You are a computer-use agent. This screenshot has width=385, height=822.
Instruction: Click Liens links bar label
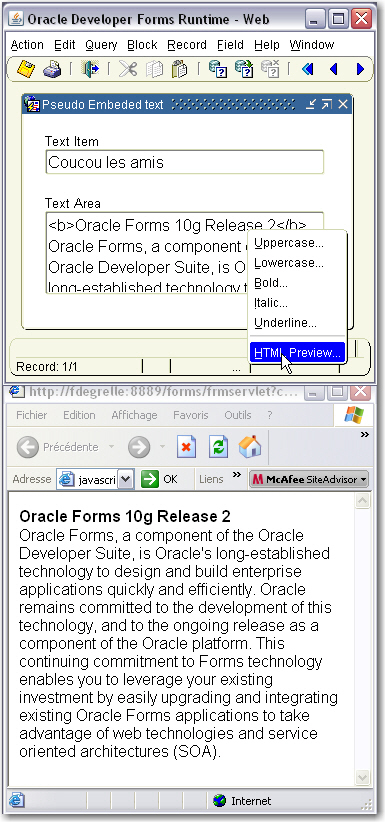tap(211, 479)
